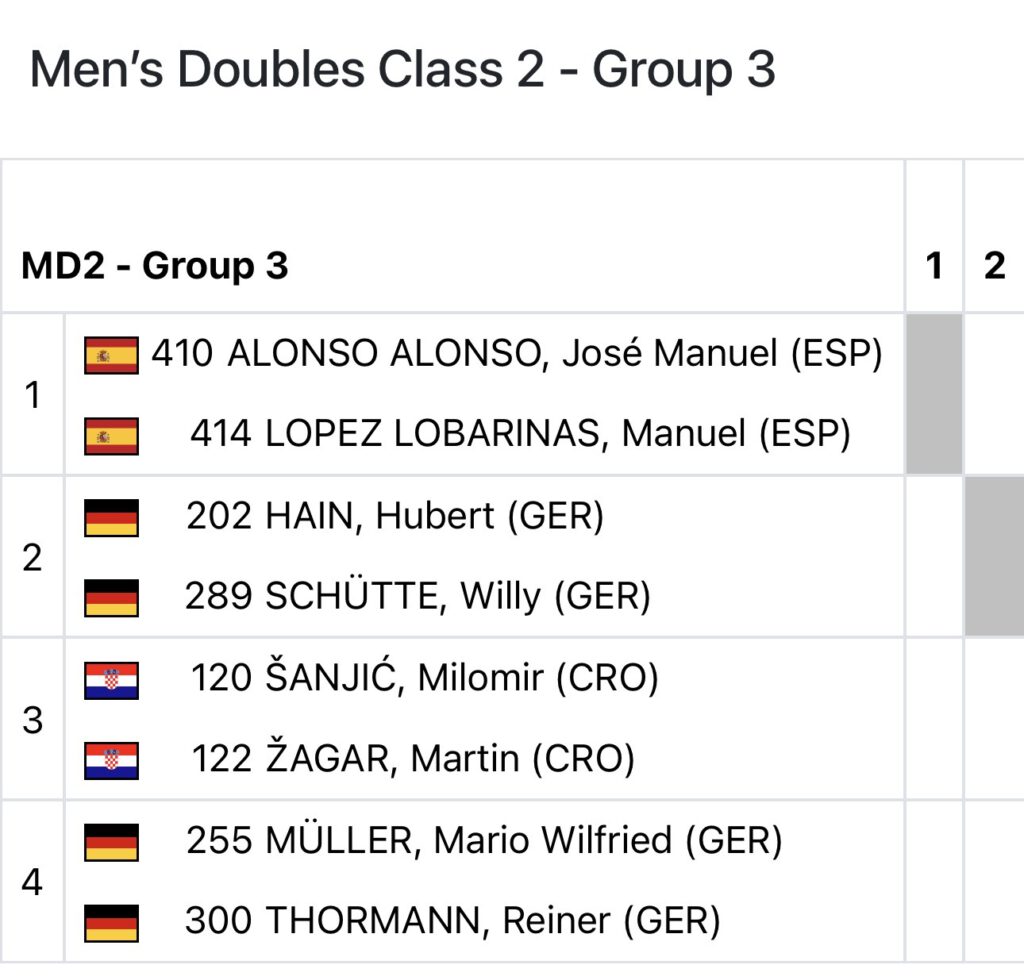Open player 122 Žagar, Martin
The height and width of the screenshot is (980, 1024).
click(x=413, y=759)
